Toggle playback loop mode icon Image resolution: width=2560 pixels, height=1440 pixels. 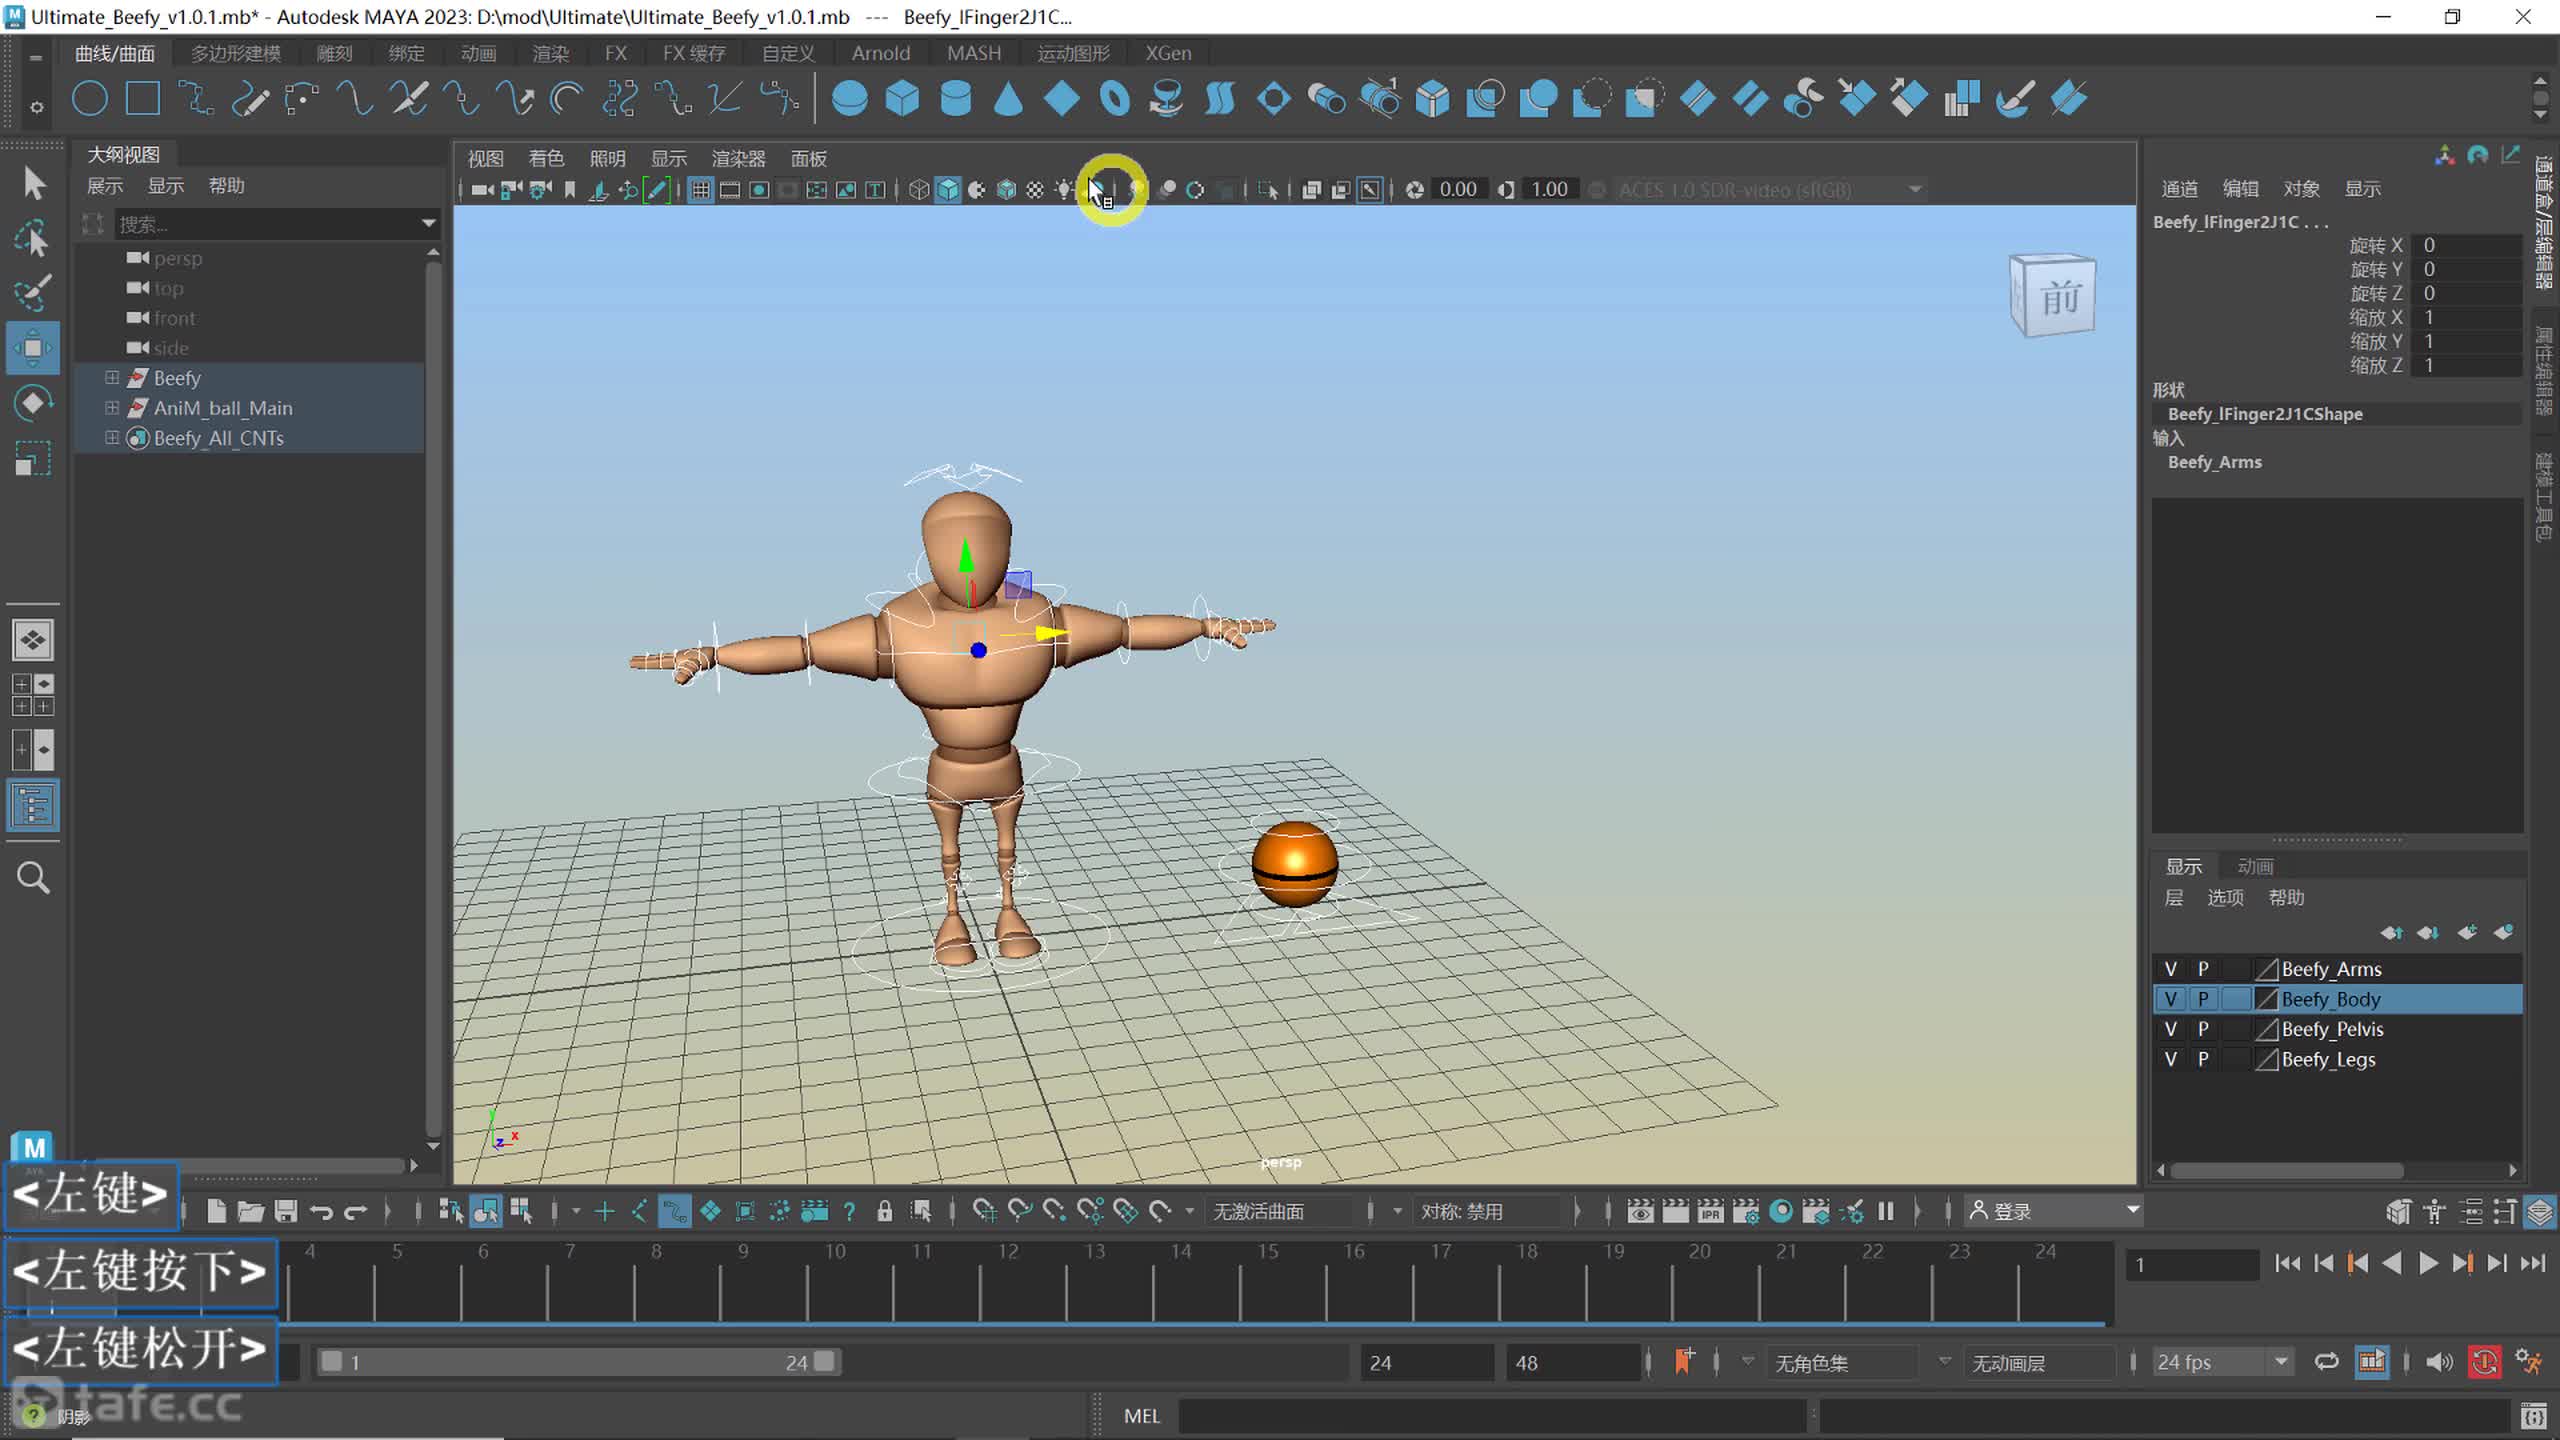2327,1362
